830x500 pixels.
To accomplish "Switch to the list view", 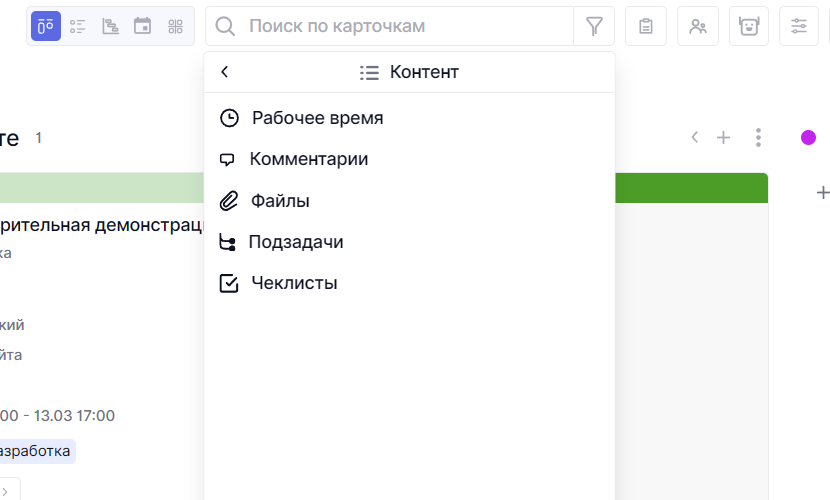I will (x=78, y=26).
